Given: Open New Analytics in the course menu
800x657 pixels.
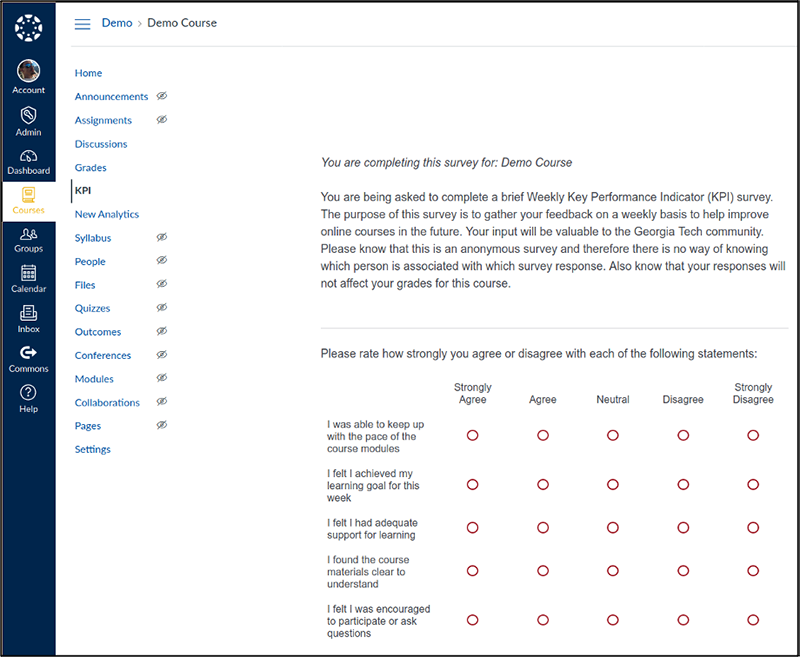Looking at the screenshot, I should 106,214.
